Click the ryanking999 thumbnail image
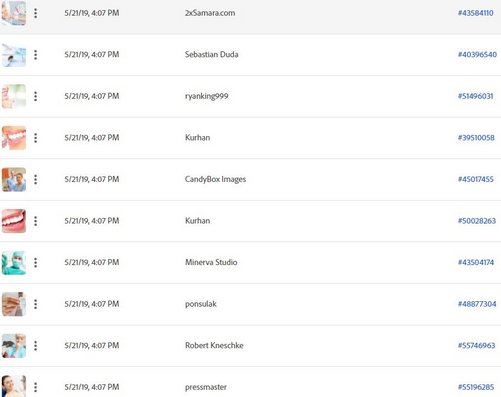The height and width of the screenshot is (397, 501). pos(14,96)
